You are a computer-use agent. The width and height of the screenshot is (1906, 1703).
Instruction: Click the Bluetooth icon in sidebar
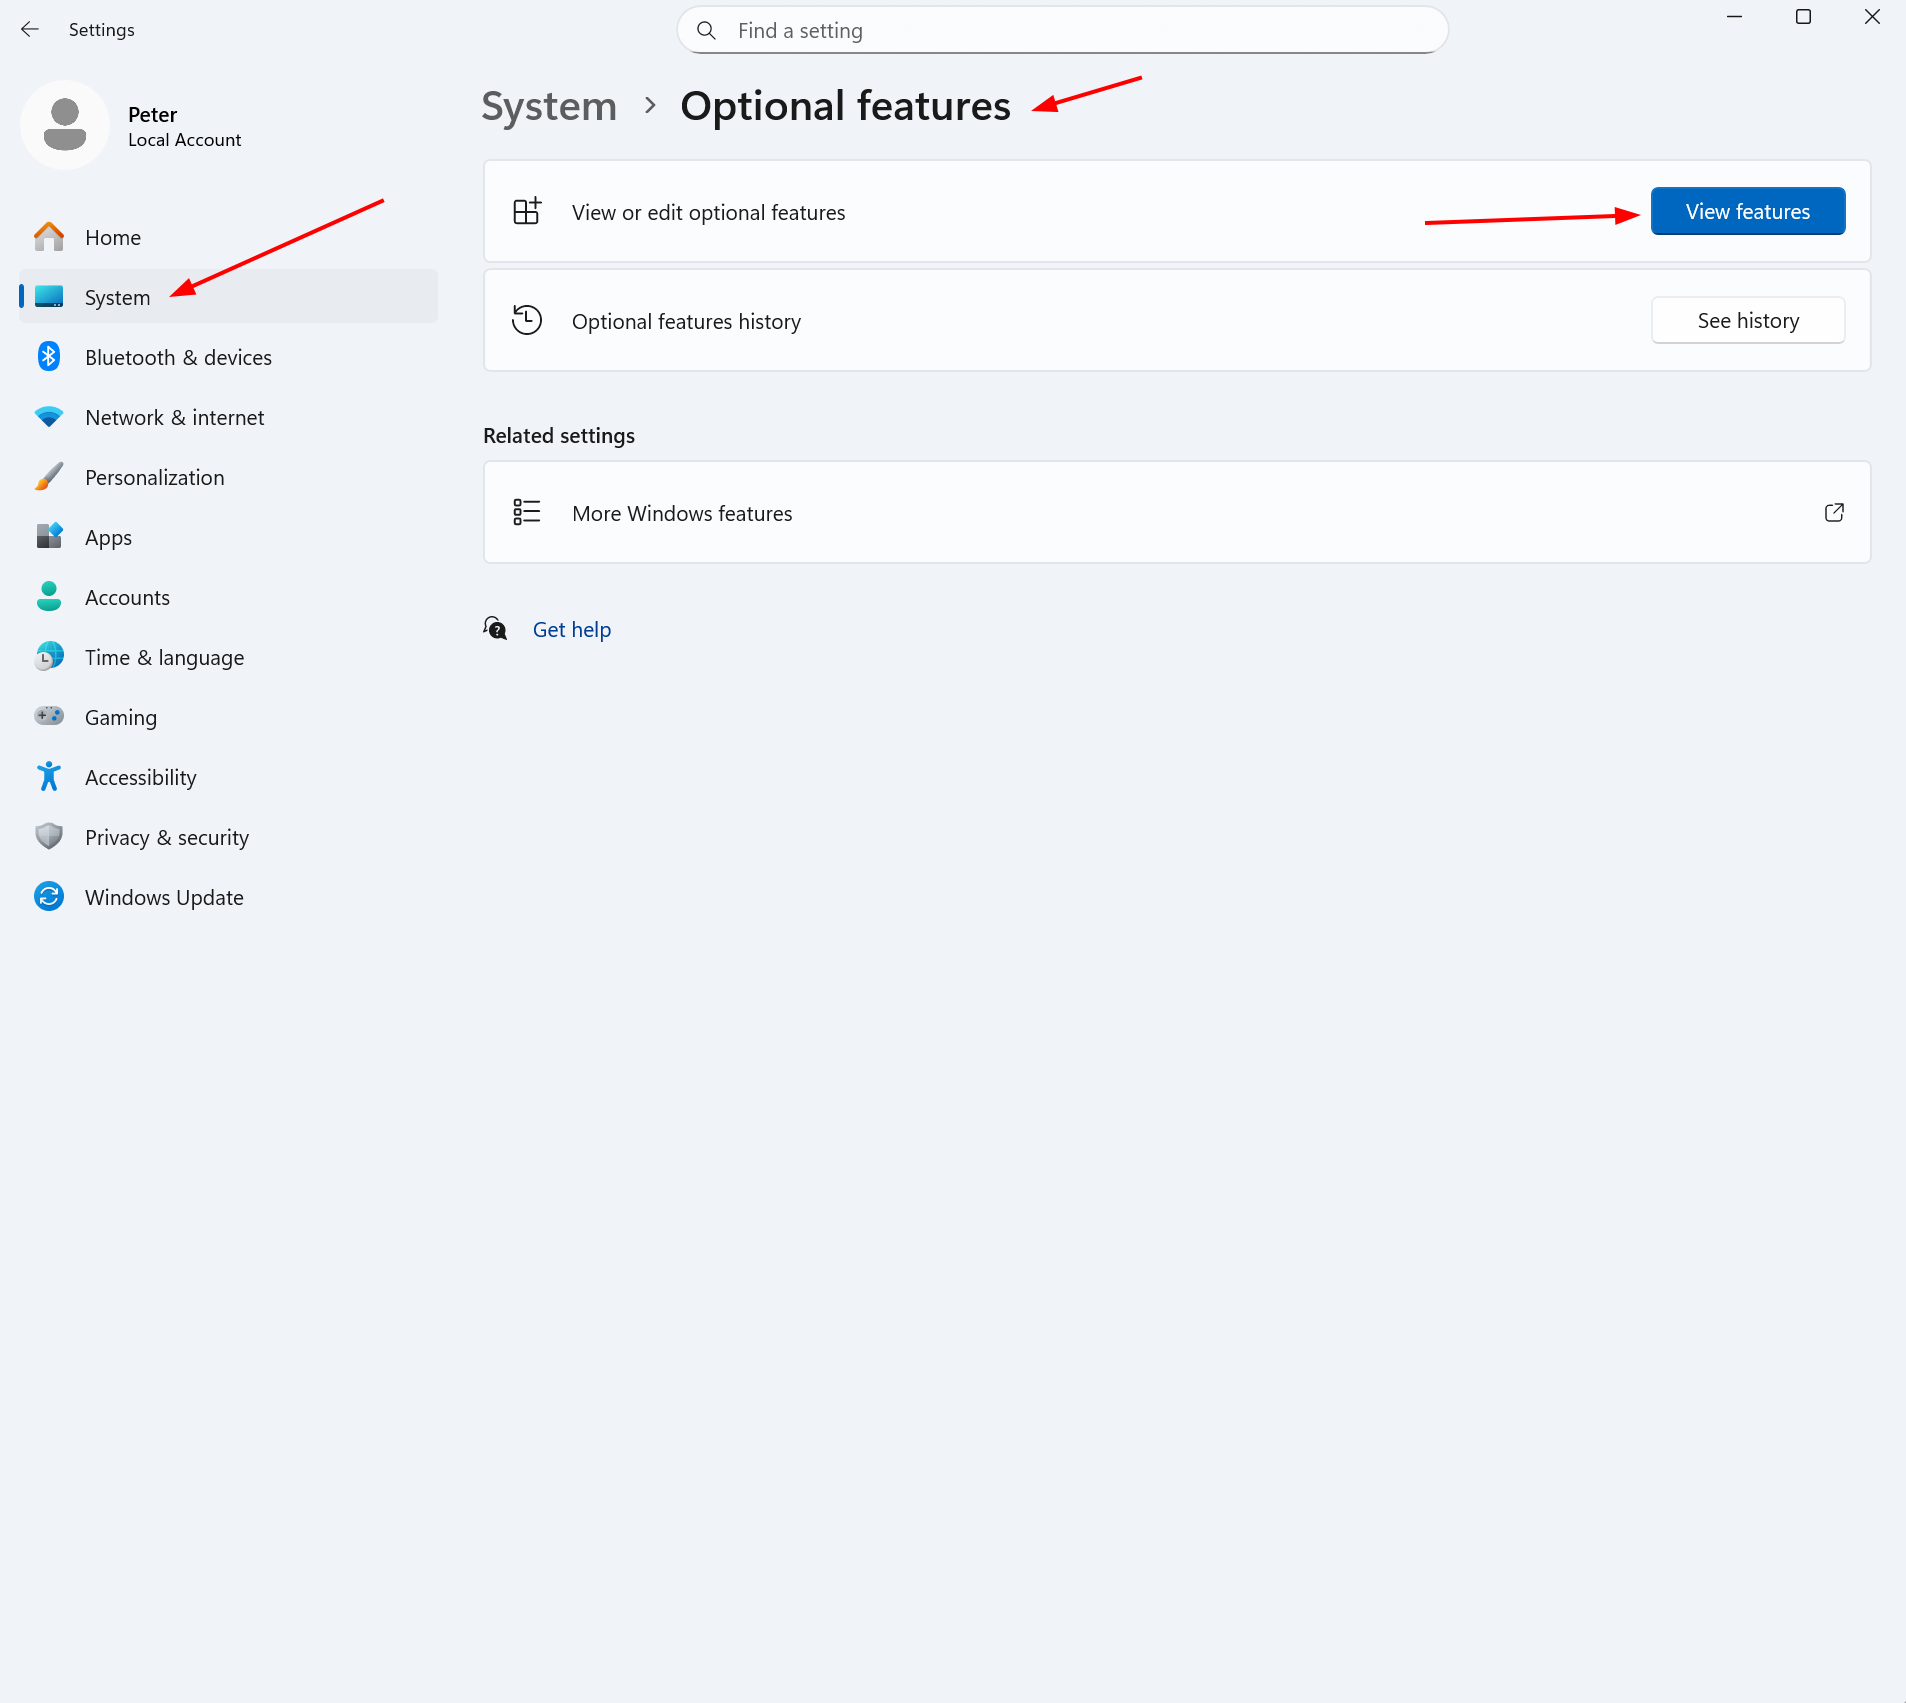pos(49,357)
